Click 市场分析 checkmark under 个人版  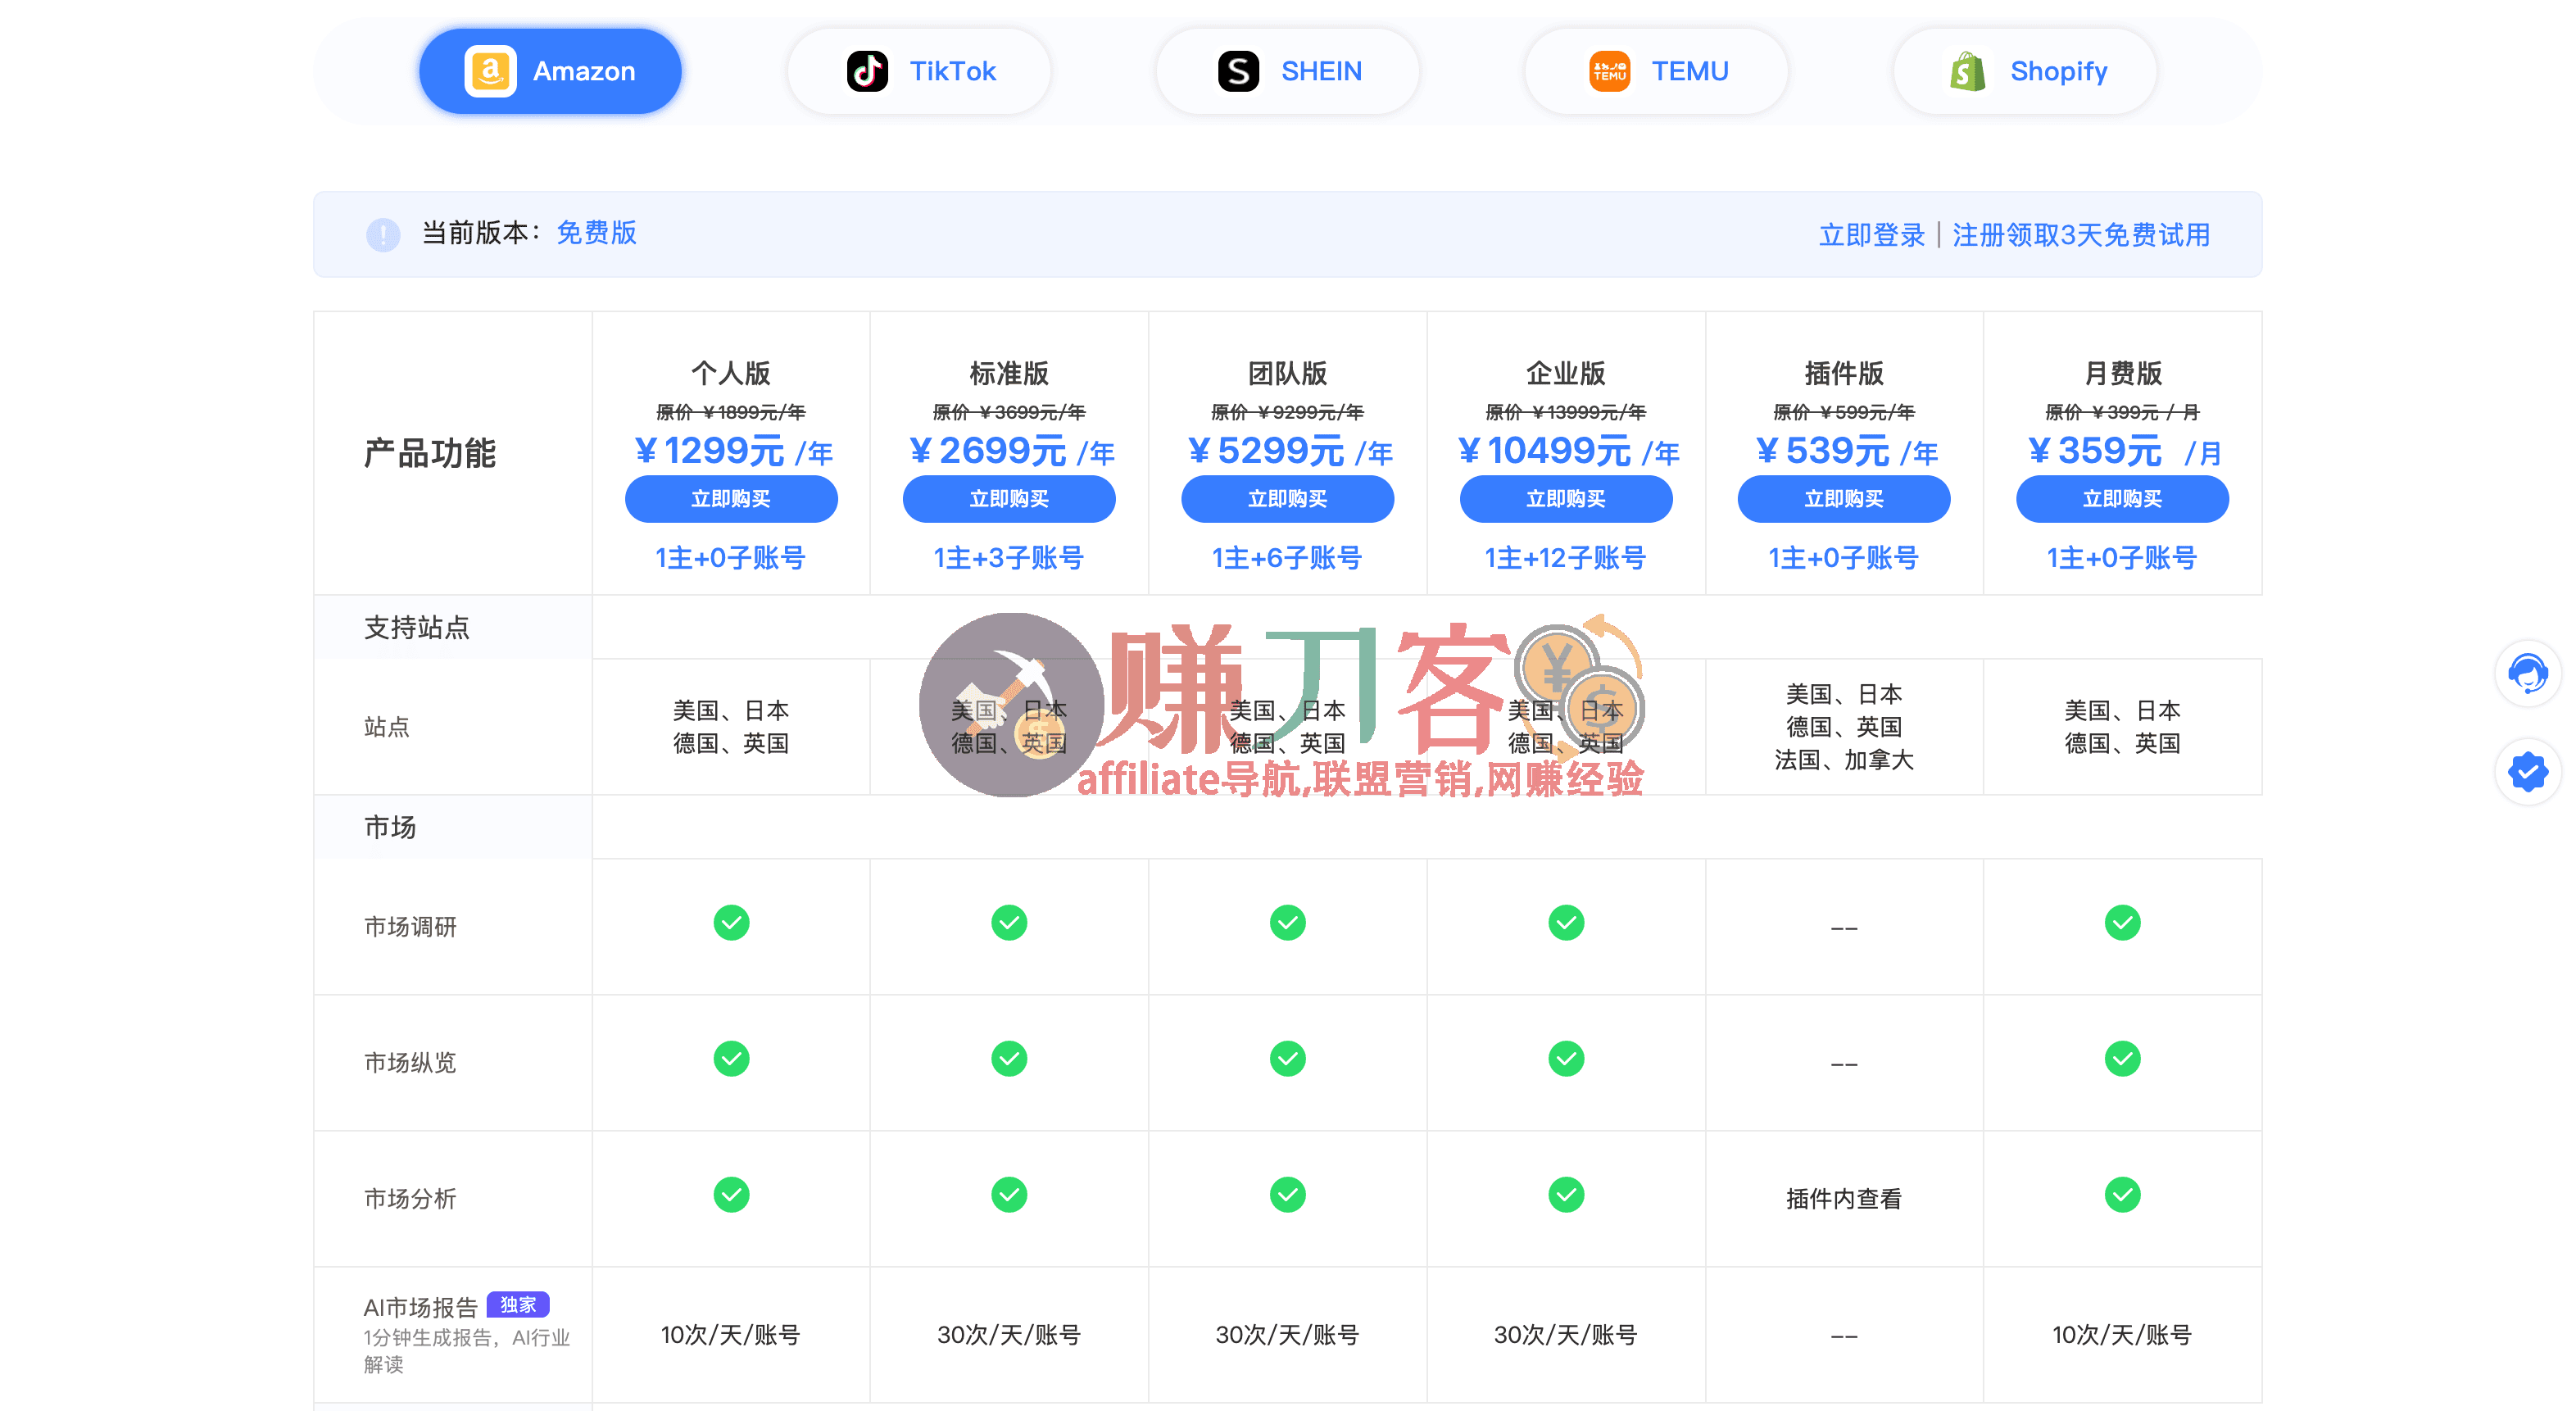pyautogui.click(x=731, y=1195)
